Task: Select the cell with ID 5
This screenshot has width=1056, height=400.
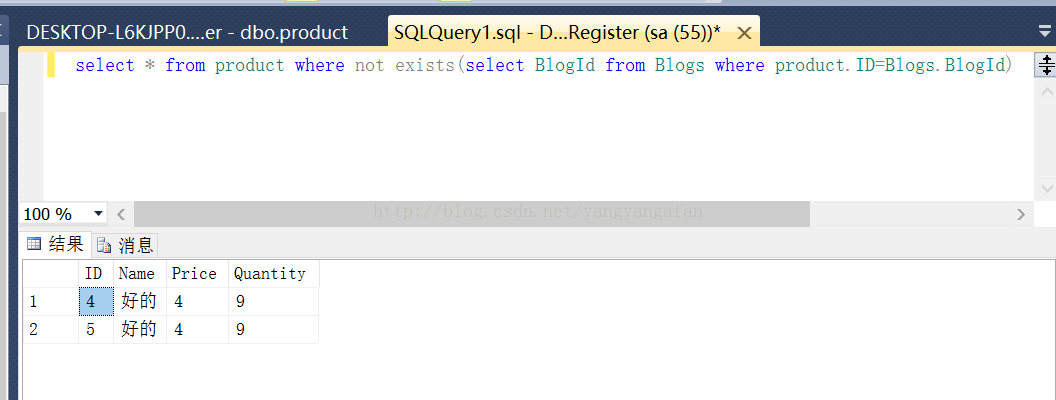Action: coord(96,329)
